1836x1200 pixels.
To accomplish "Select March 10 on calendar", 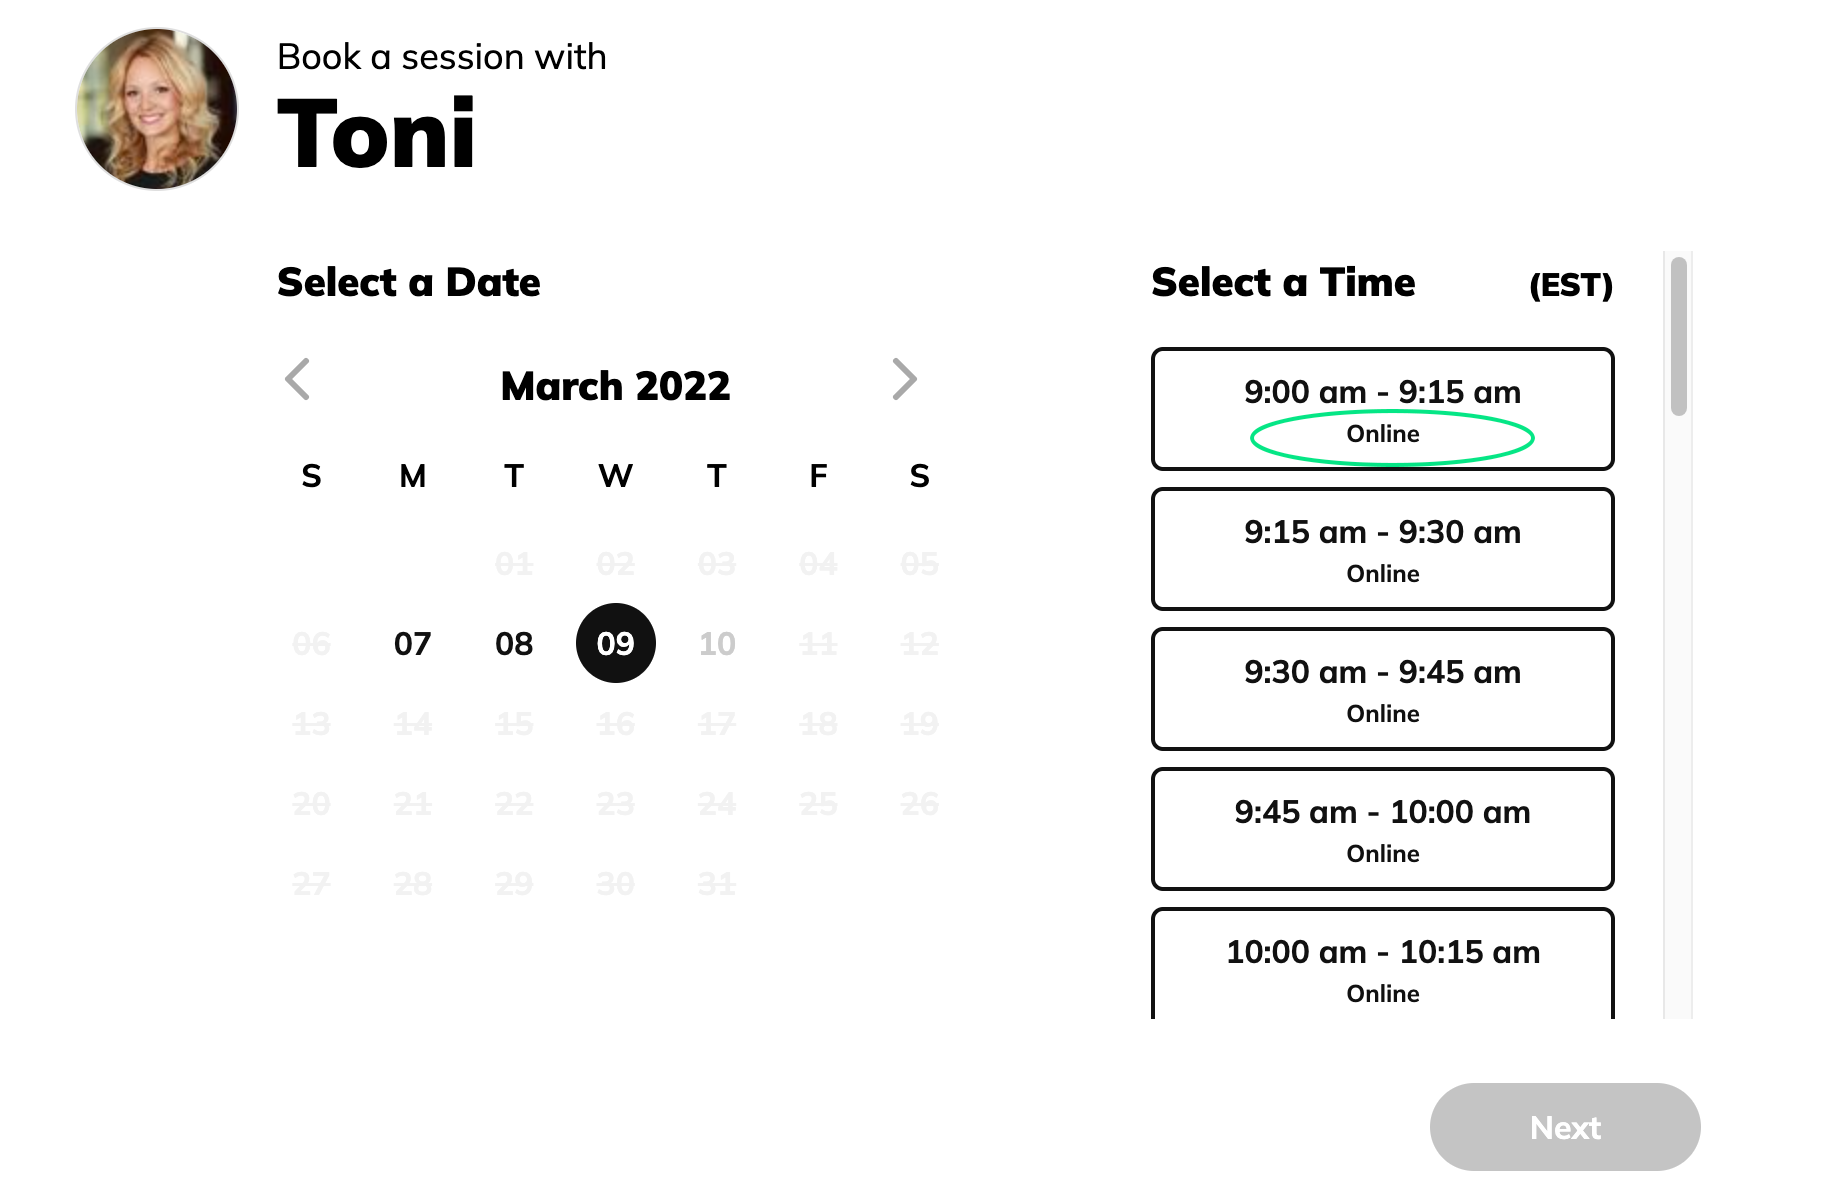I will (x=717, y=644).
